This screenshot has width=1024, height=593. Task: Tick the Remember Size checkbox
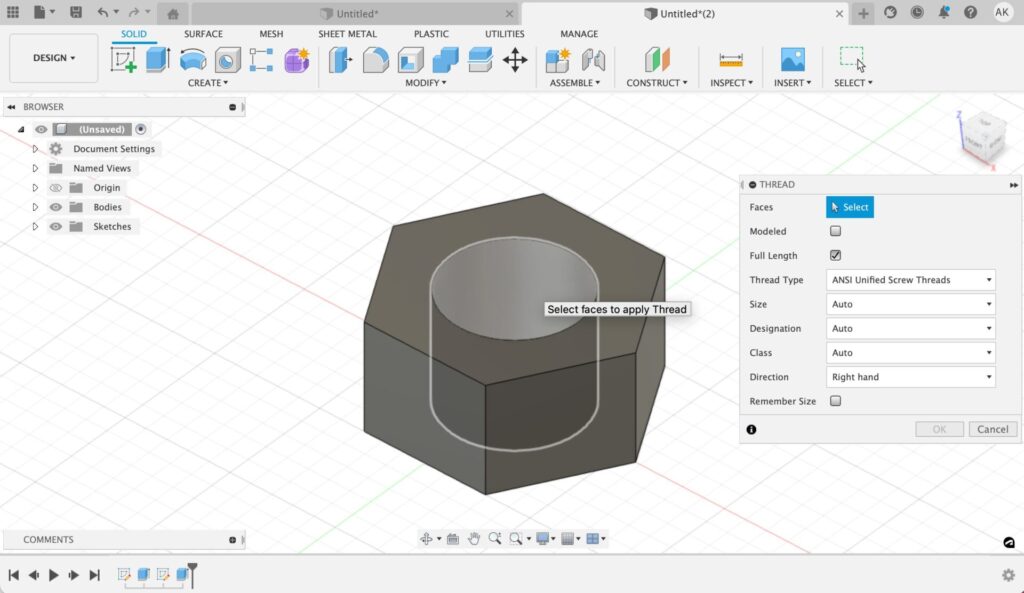pyautogui.click(x=836, y=401)
